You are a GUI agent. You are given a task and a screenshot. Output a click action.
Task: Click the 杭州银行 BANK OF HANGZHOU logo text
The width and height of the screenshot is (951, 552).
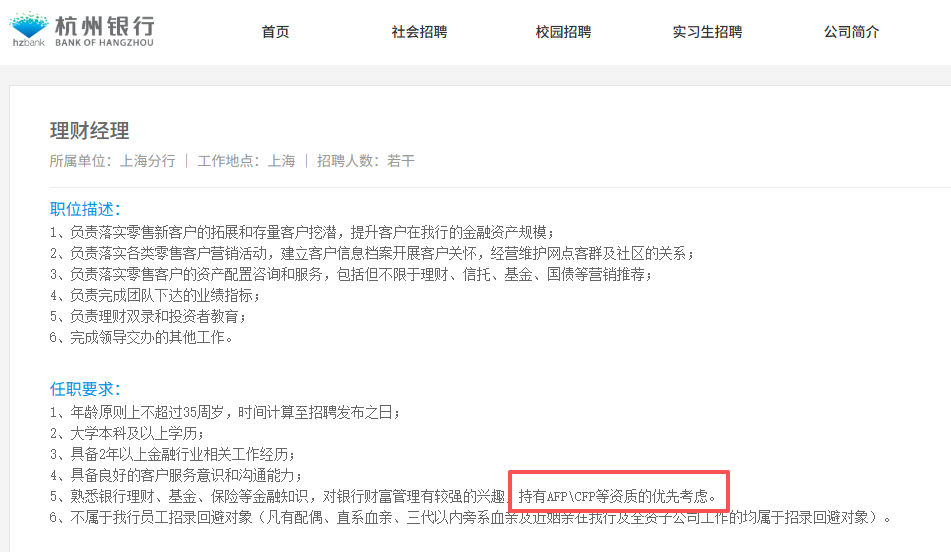click(x=104, y=31)
